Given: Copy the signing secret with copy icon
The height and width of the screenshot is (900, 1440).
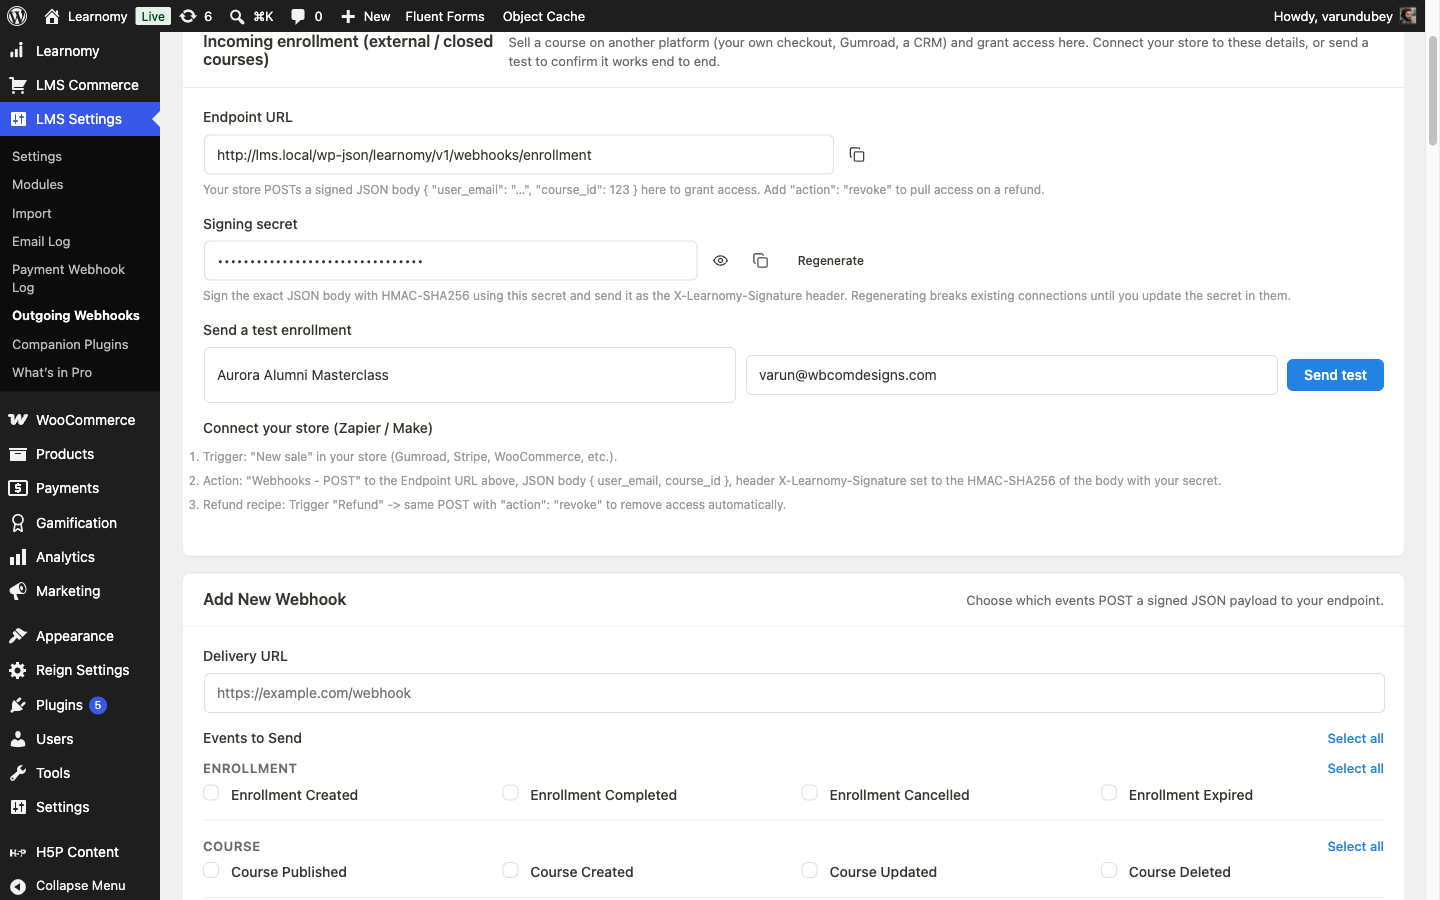Looking at the screenshot, I should (x=760, y=261).
